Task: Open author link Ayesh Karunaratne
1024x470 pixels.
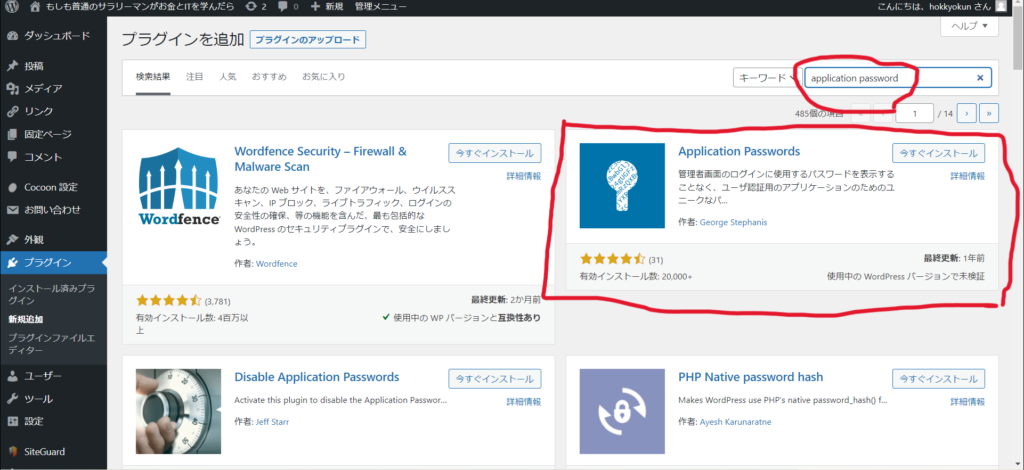Action: click(x=735, y=422)
